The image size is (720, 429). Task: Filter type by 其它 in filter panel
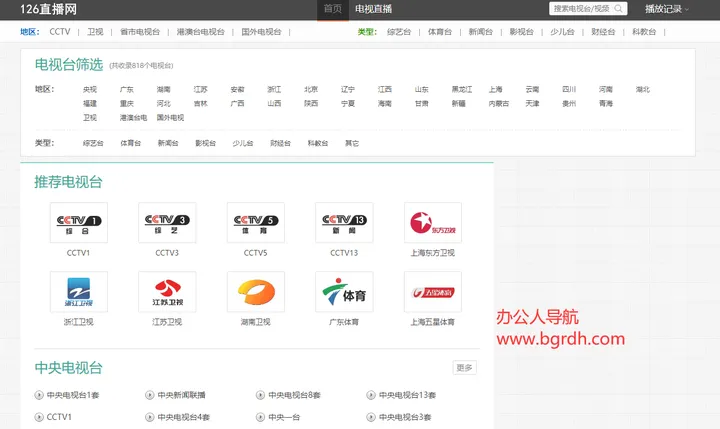click(352, 143)
